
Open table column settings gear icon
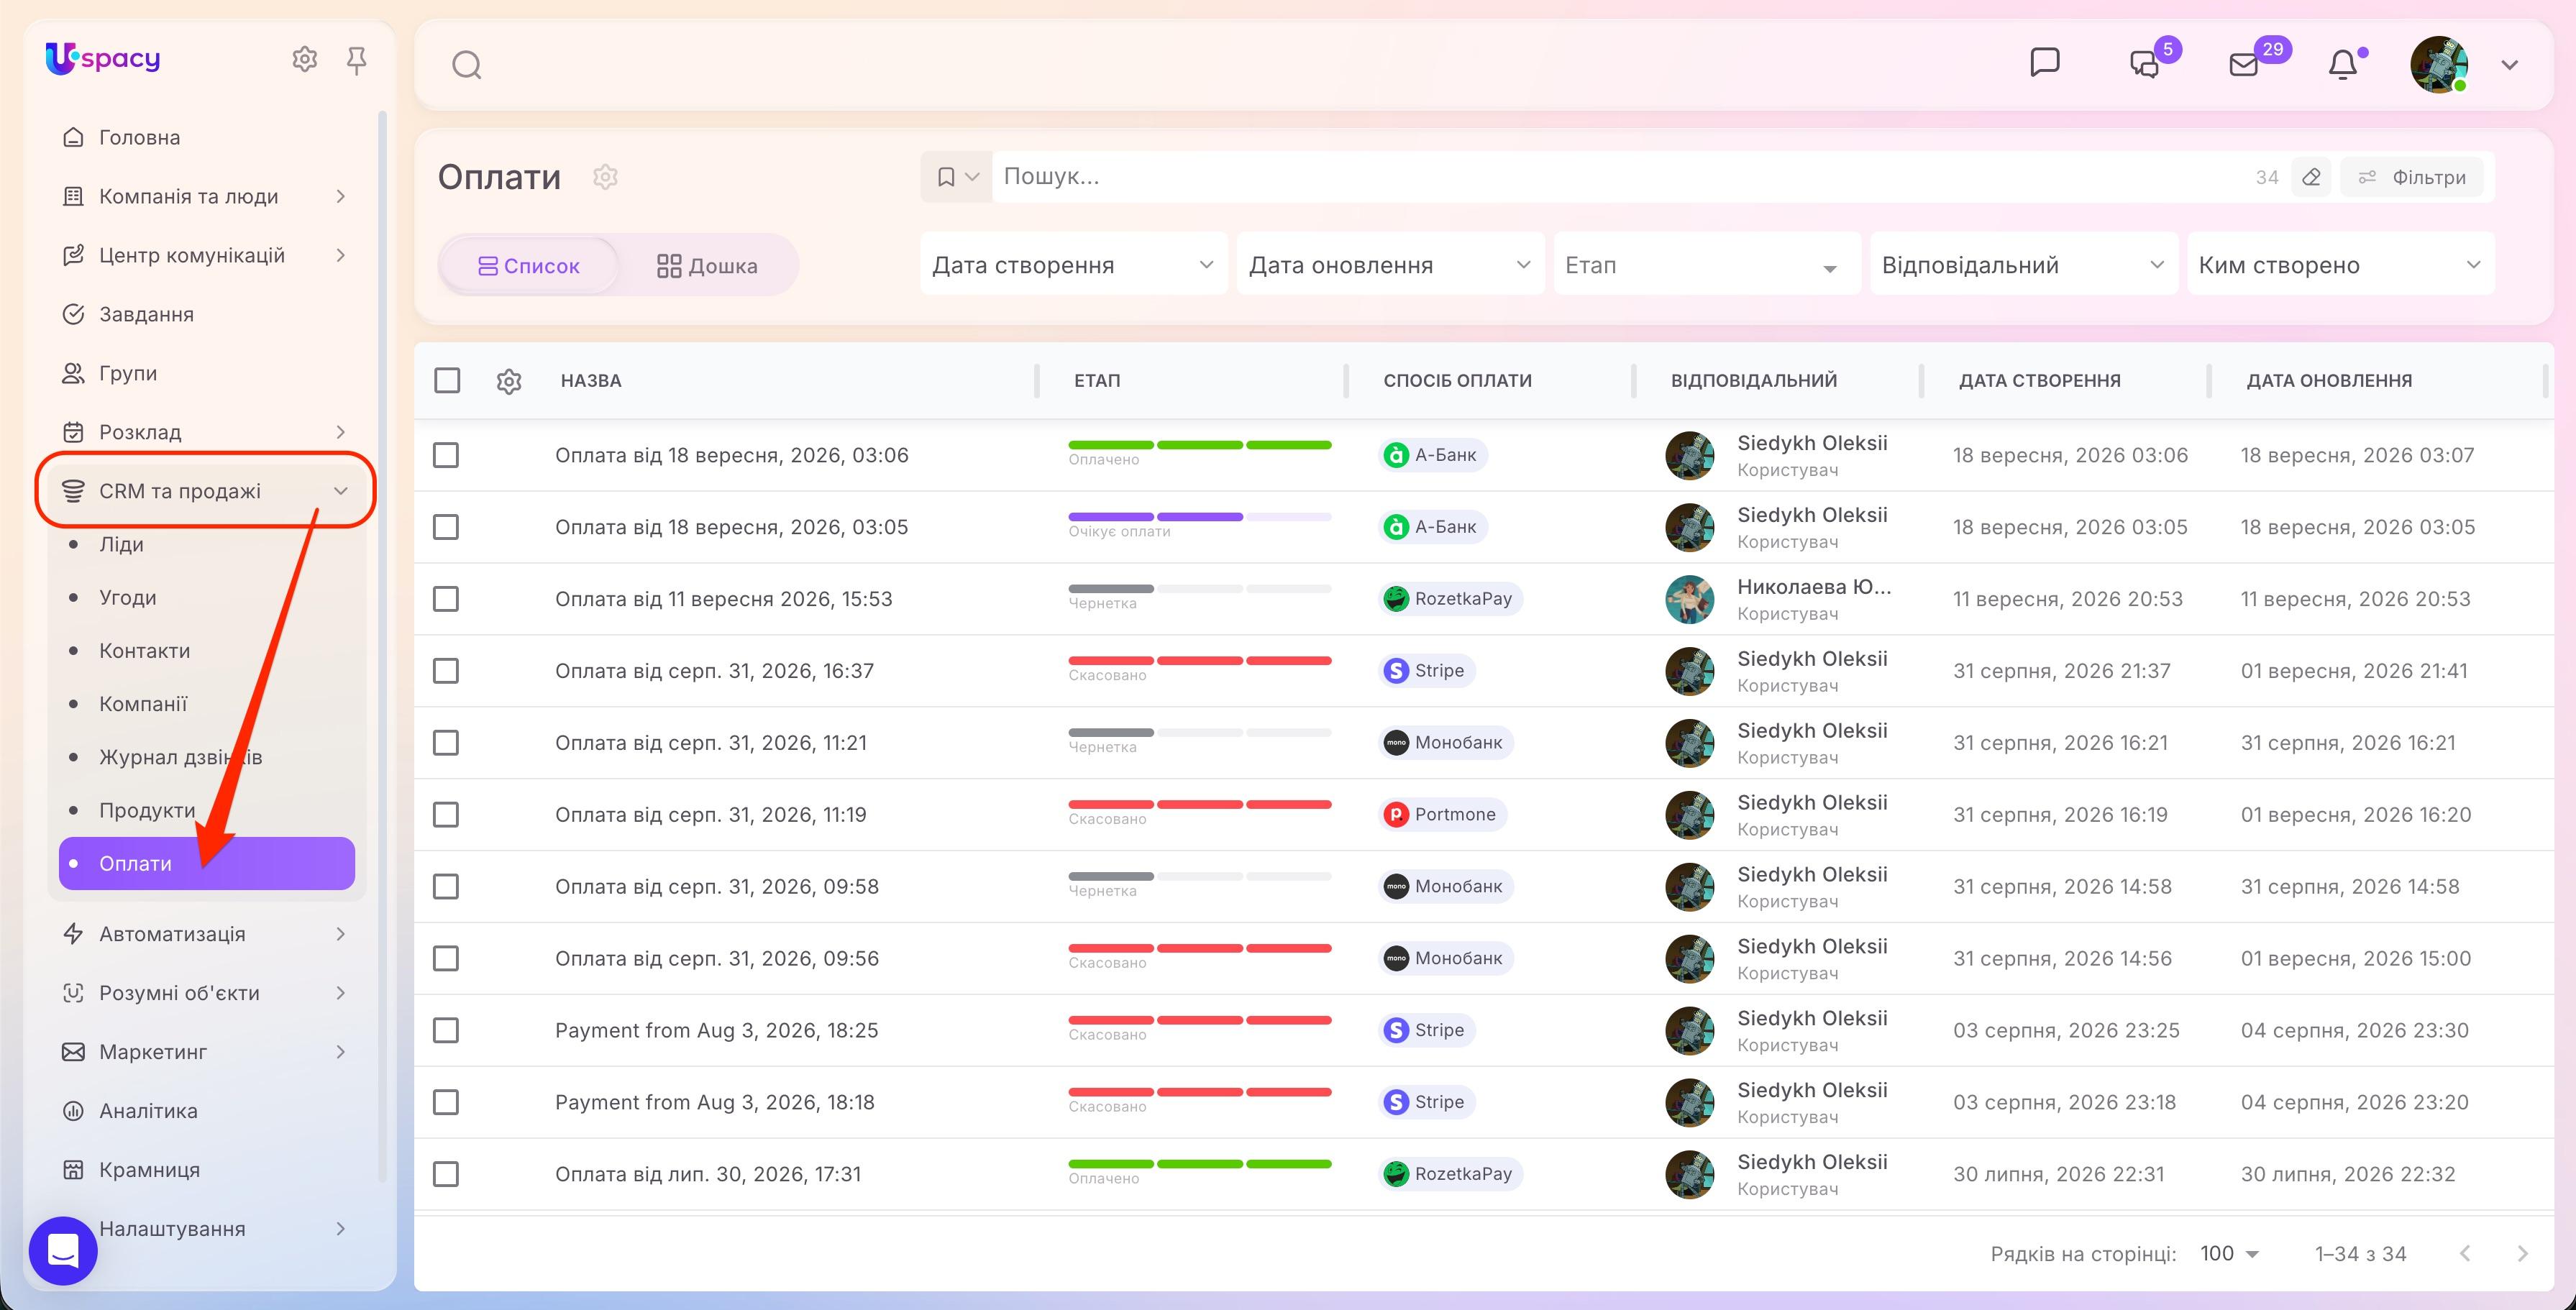click(509, 381)
